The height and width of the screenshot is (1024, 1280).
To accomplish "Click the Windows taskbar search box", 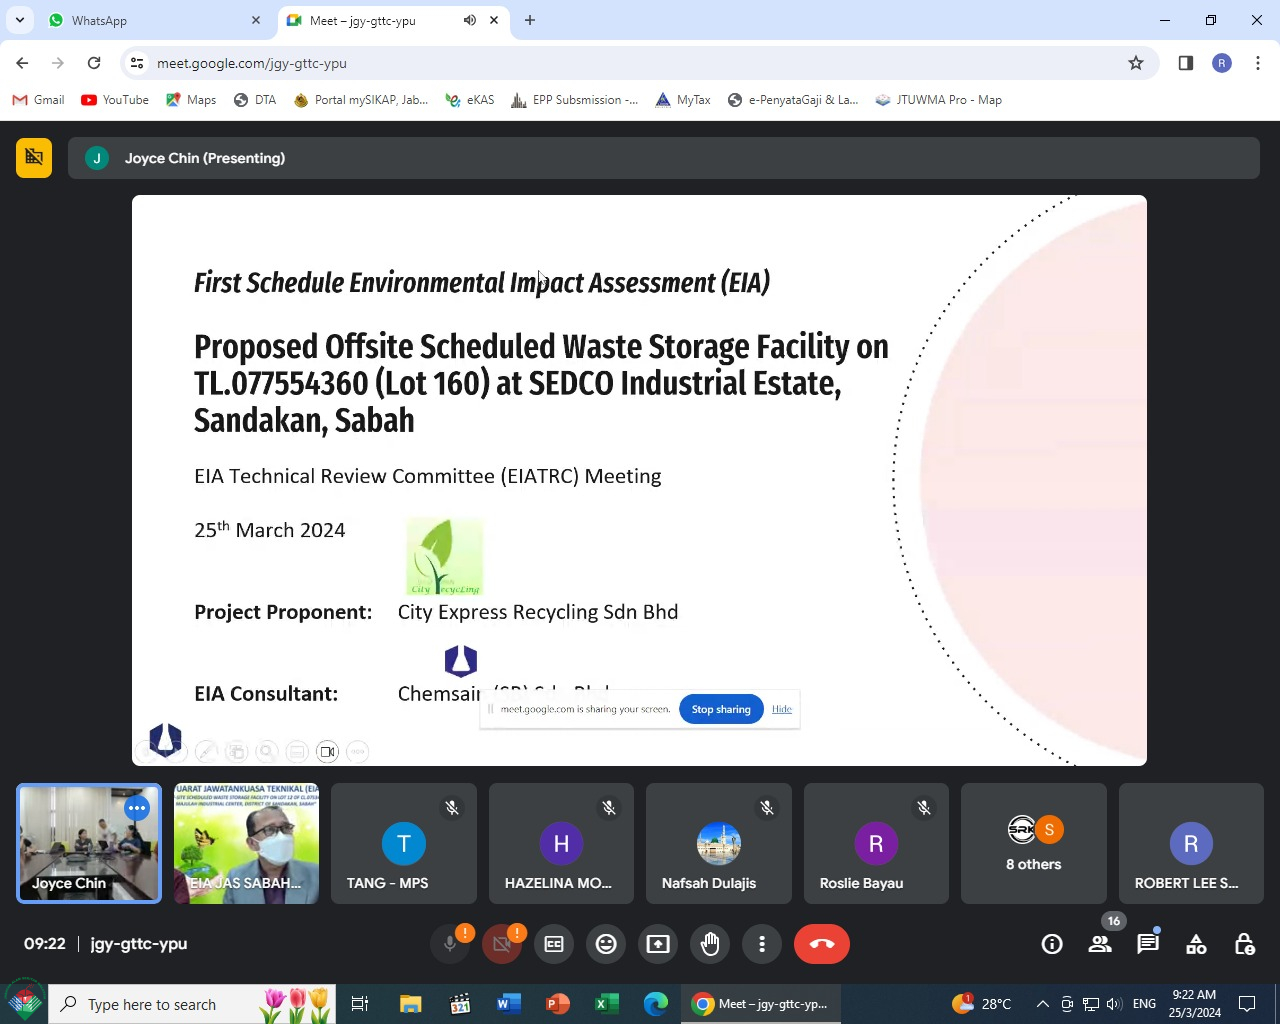I will point(191,1004).
